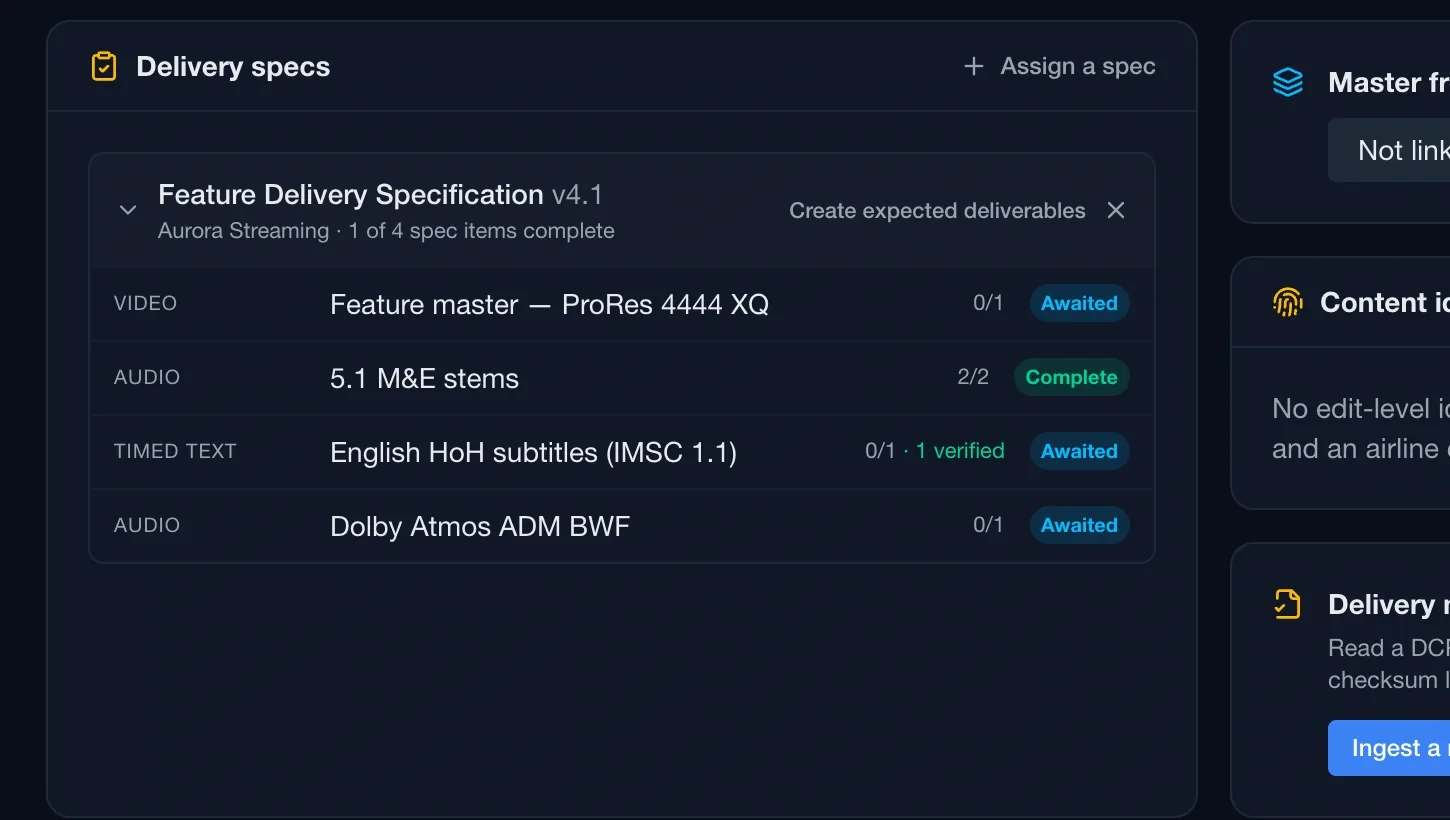Click the Aurora Streaming spec progress subtitle
Viewport: 1450px width, 820px height.
pyautogui.click(x=386, y=231)
